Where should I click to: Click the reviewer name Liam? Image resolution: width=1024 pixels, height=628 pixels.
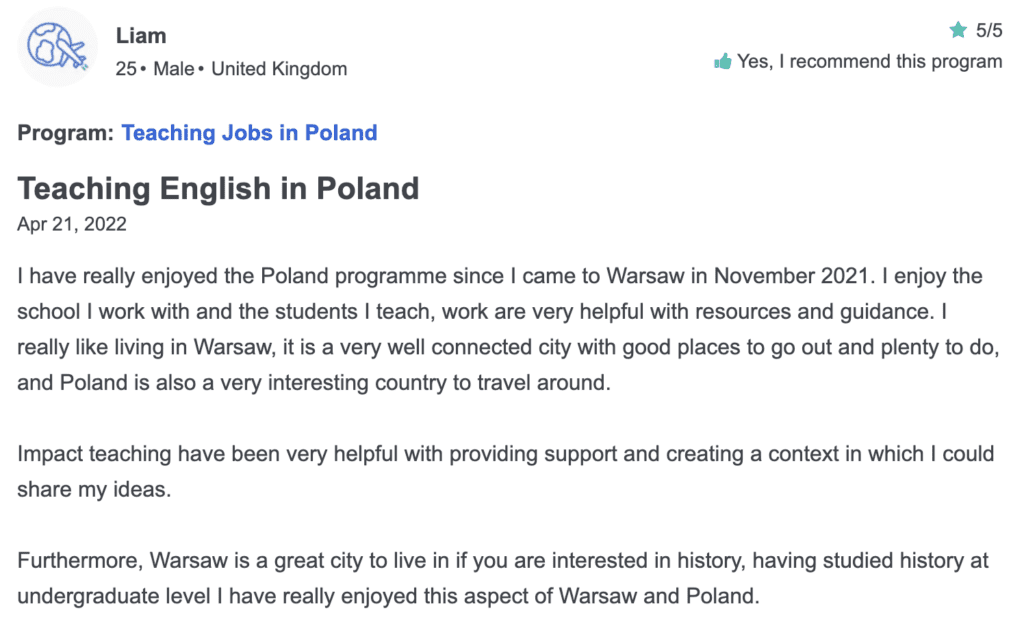pos(141,35)
